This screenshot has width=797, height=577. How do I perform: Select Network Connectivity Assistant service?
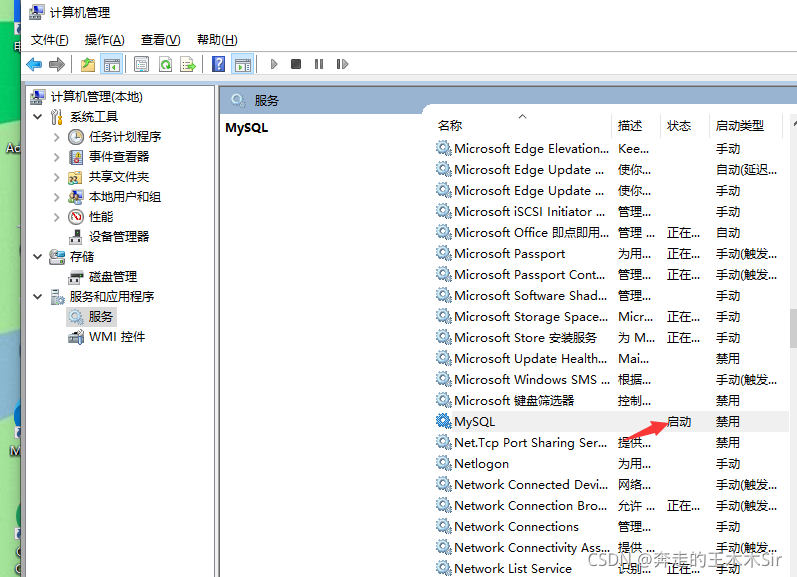pyautogui.click(x=611, y=548)
